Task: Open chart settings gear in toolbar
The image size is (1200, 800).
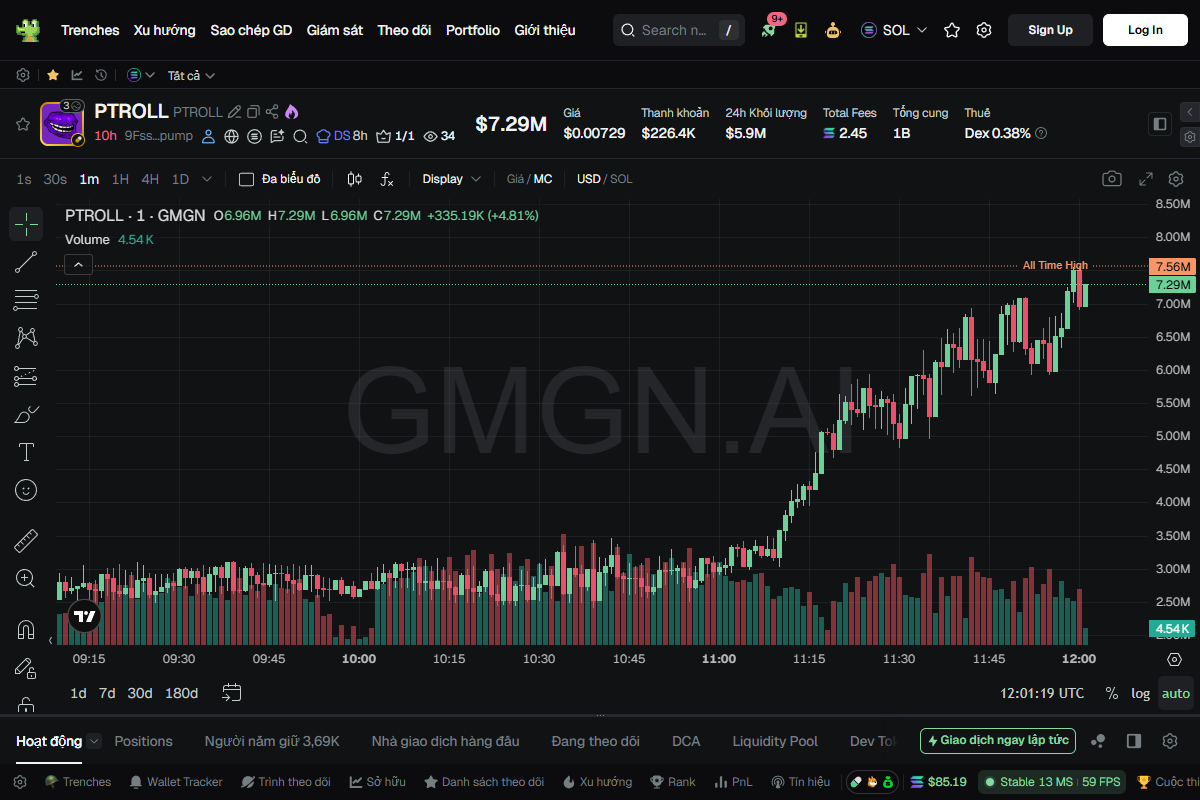Action: [x=1176, y=179]
